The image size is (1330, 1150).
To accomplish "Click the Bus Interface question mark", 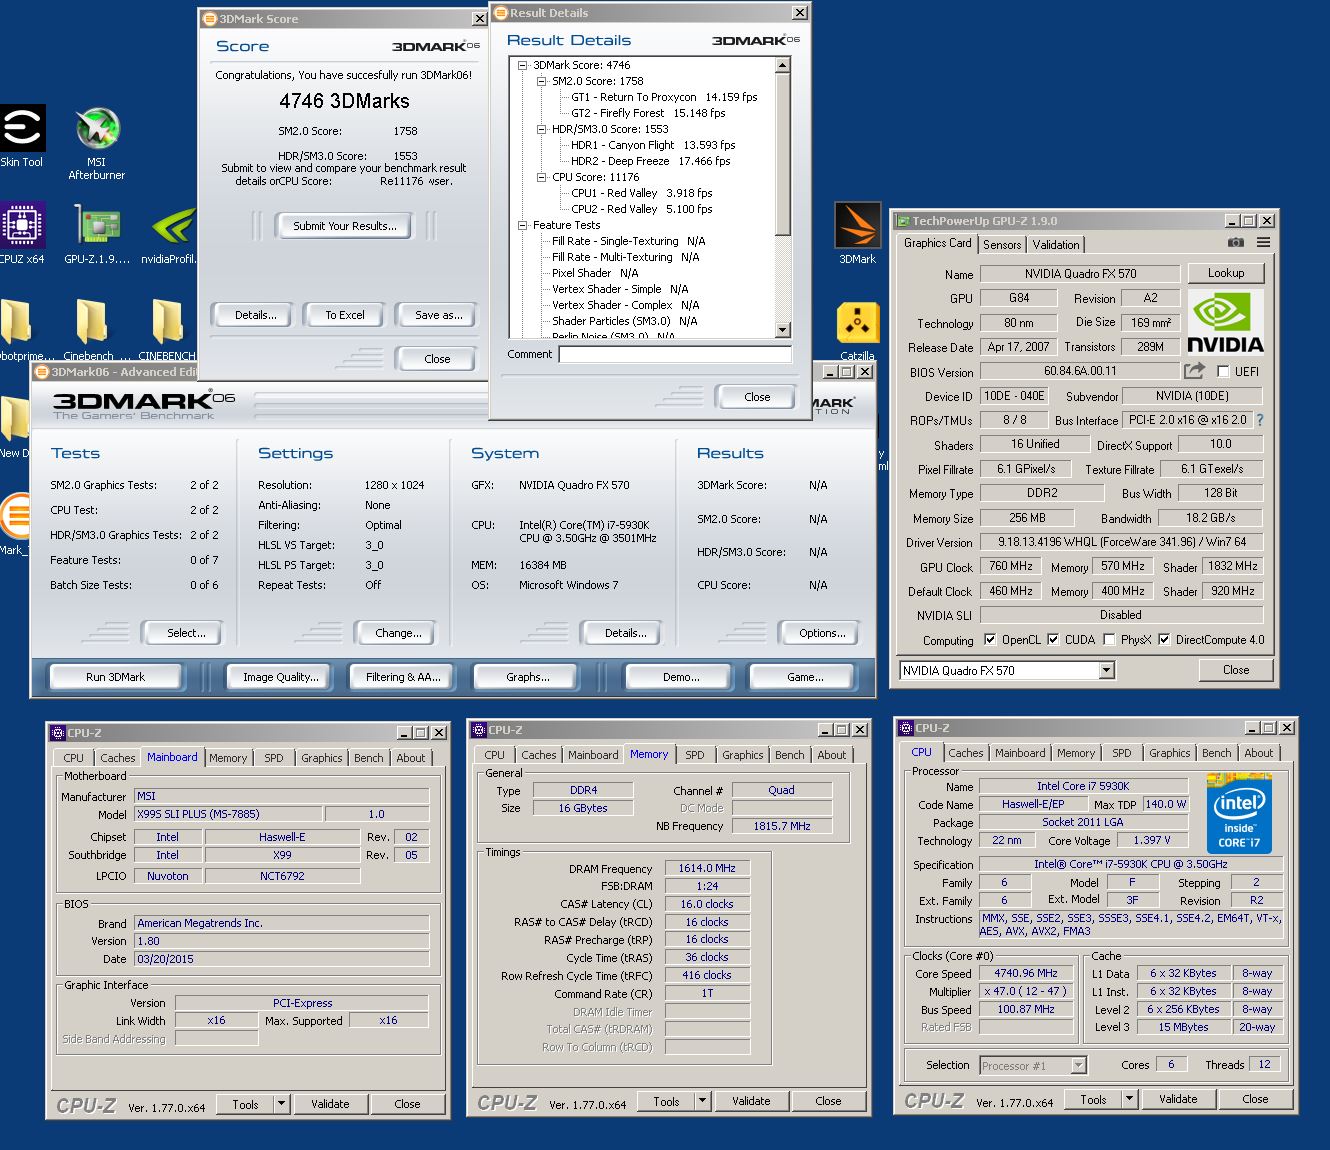I will pyautogui.click(x=1259, y=420).
